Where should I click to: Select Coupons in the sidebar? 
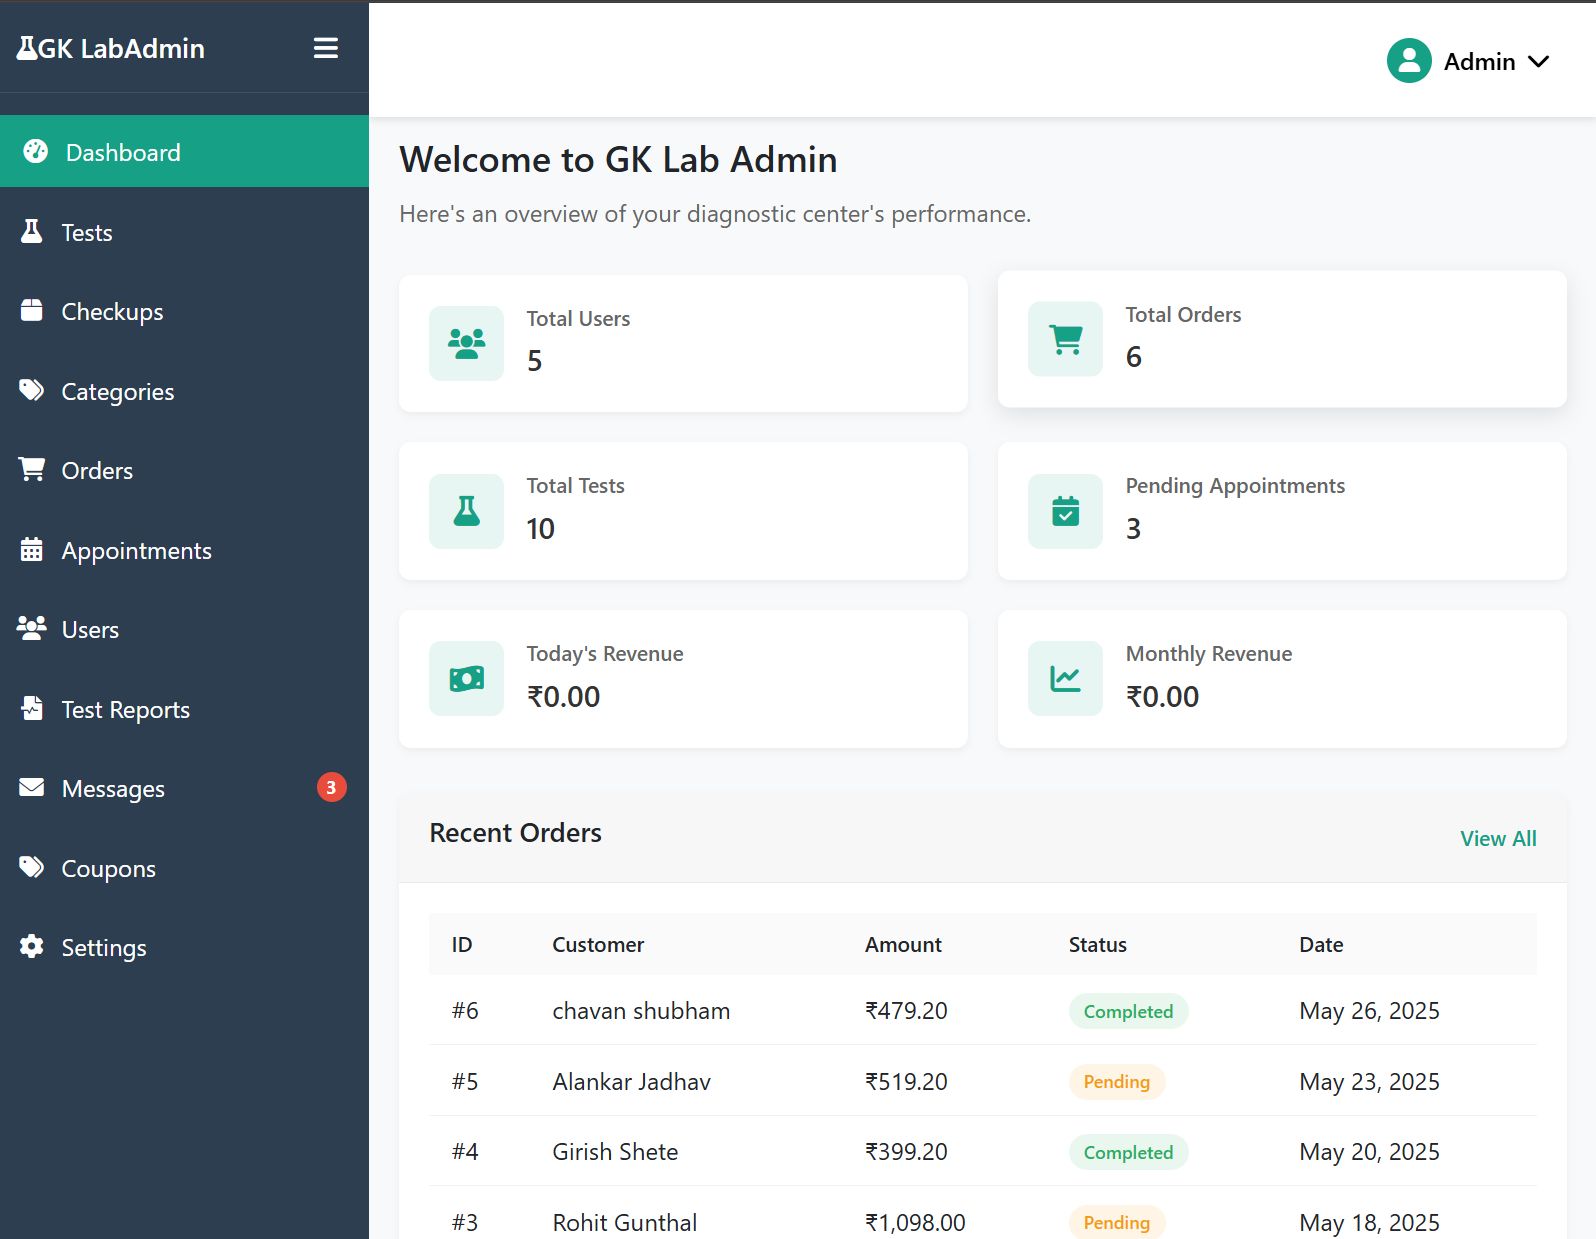pos(108,869)
